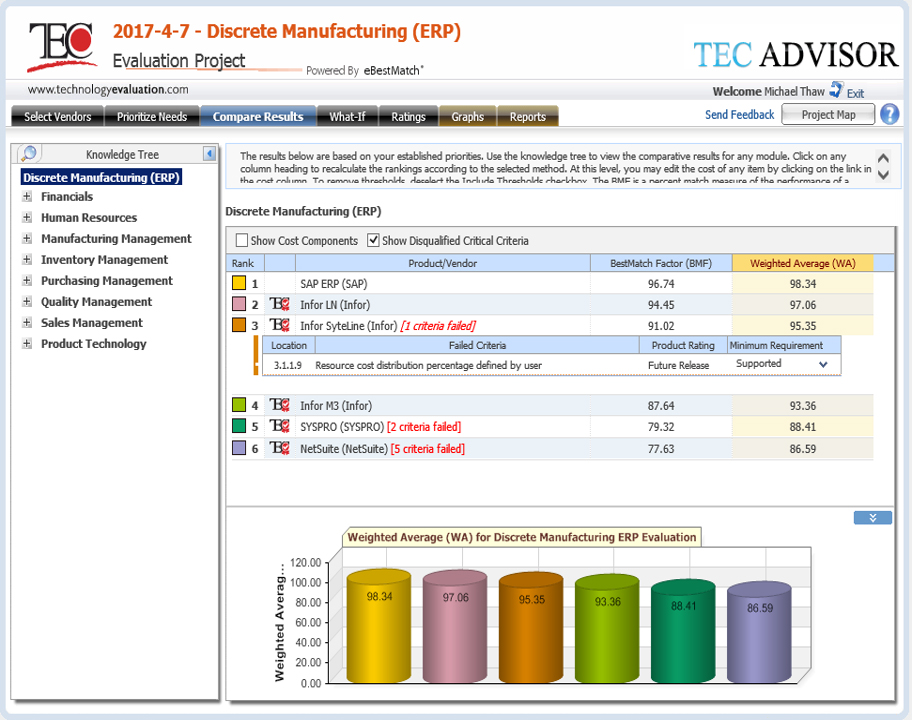Image resolution: width=912 pixels, height=720 pixels.
Task: Expand Product Technology tree node
Action: [x=27, y=343]
